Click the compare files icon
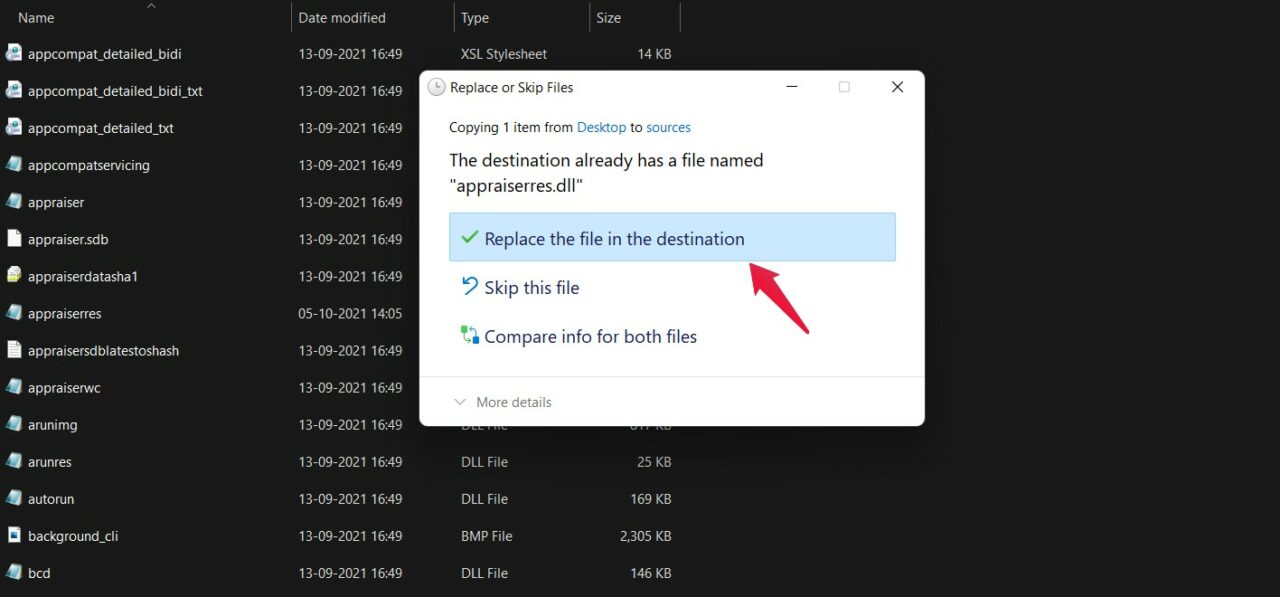Screen dimensions: 1280x597 [469, 335]
